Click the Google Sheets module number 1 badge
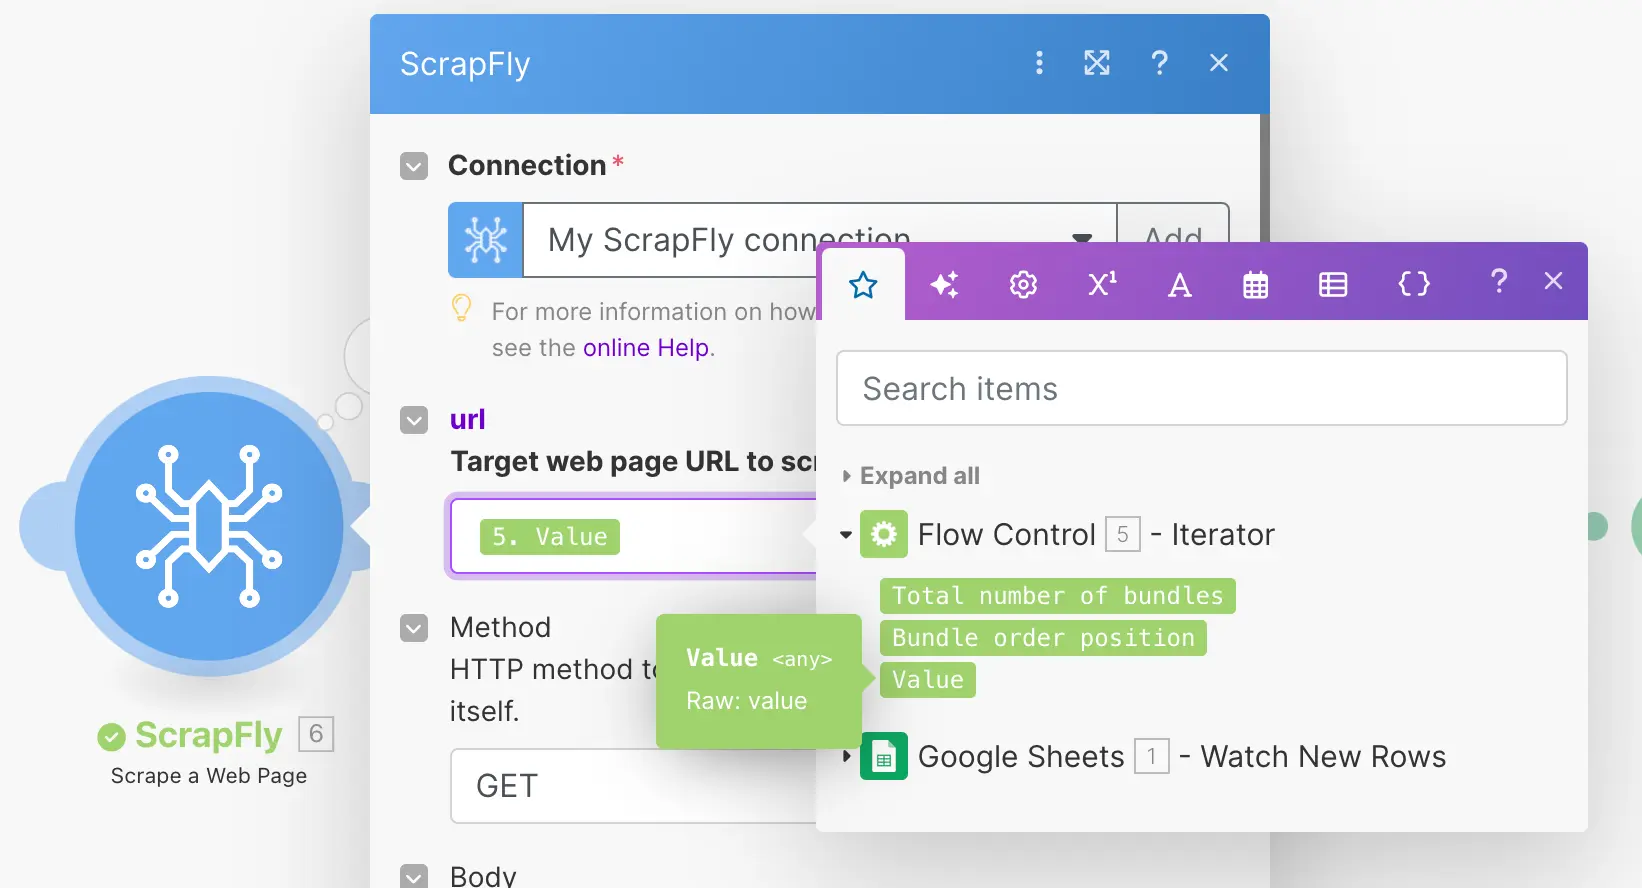This screenshot has width=1642, height=888. tap(1152, 757)
